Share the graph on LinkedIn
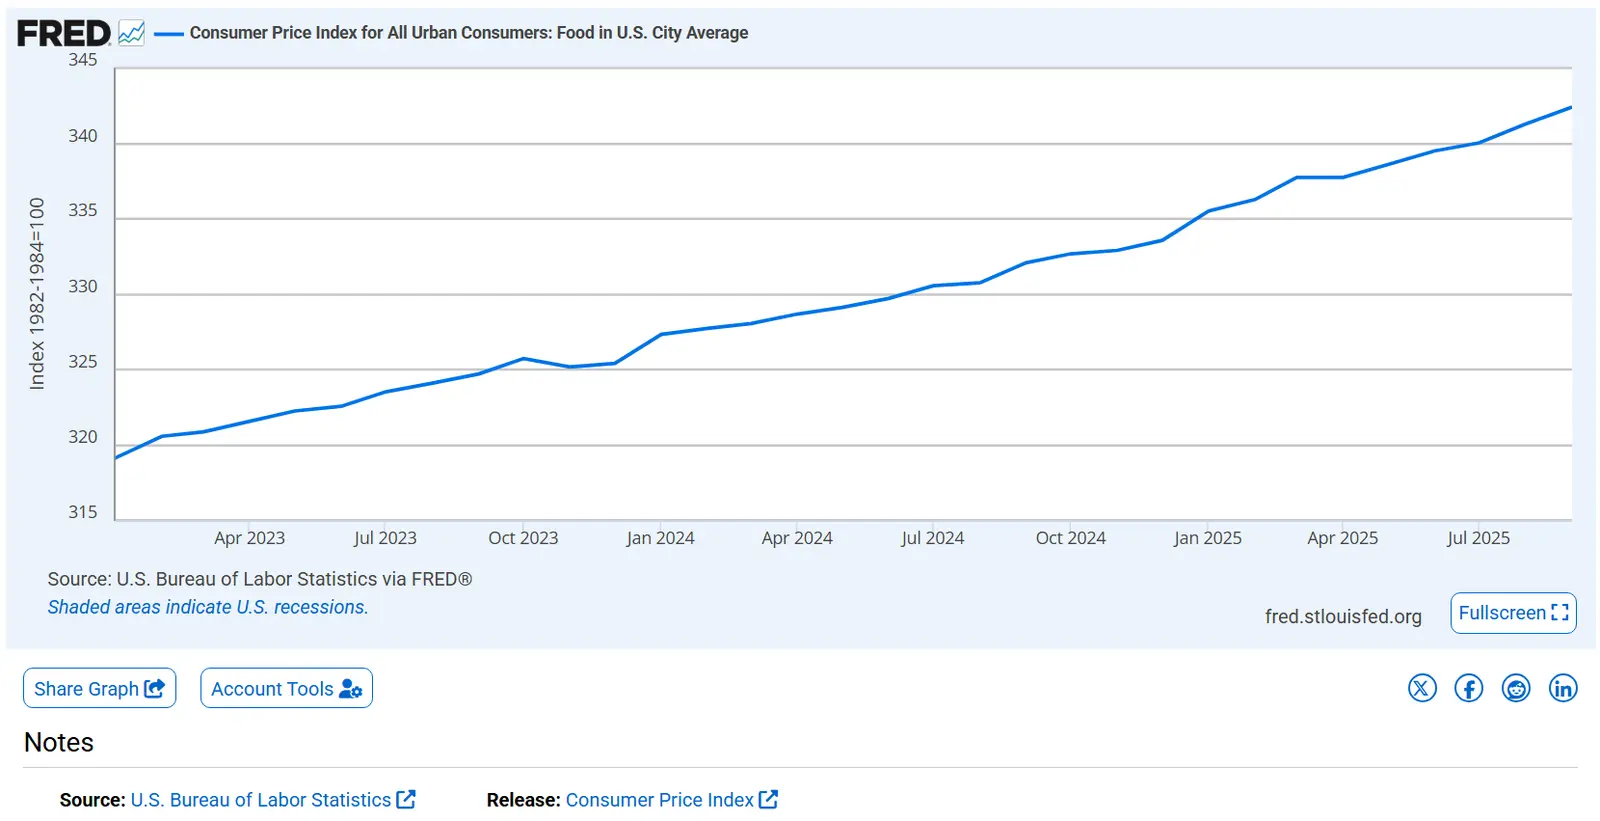Image resolution: width=1600 pixels, height=821 pixels. click(1563, 688)
